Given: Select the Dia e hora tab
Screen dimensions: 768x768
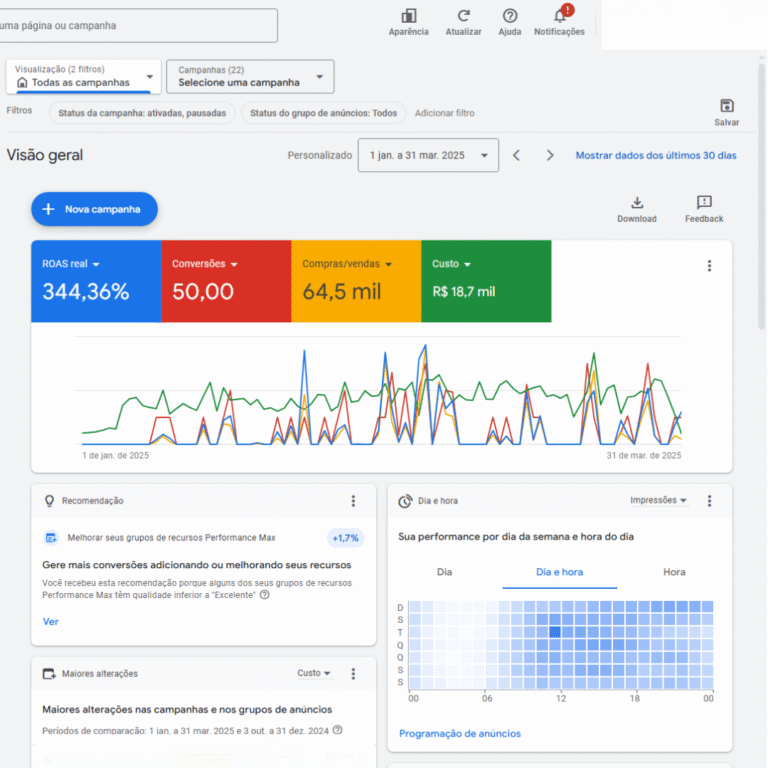Looking at the screenshot, I should coord(559,572).
